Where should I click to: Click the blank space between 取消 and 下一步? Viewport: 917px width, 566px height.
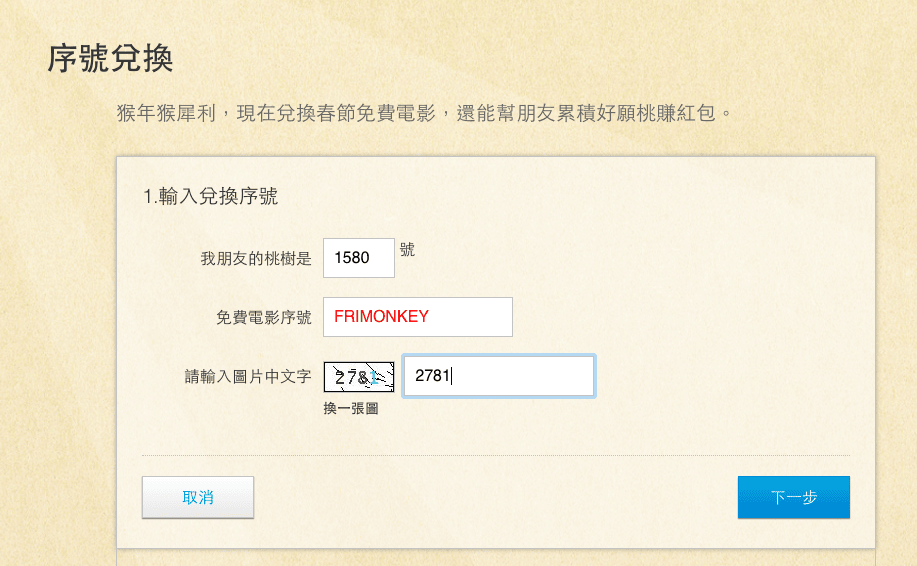(x=496, y=497)
